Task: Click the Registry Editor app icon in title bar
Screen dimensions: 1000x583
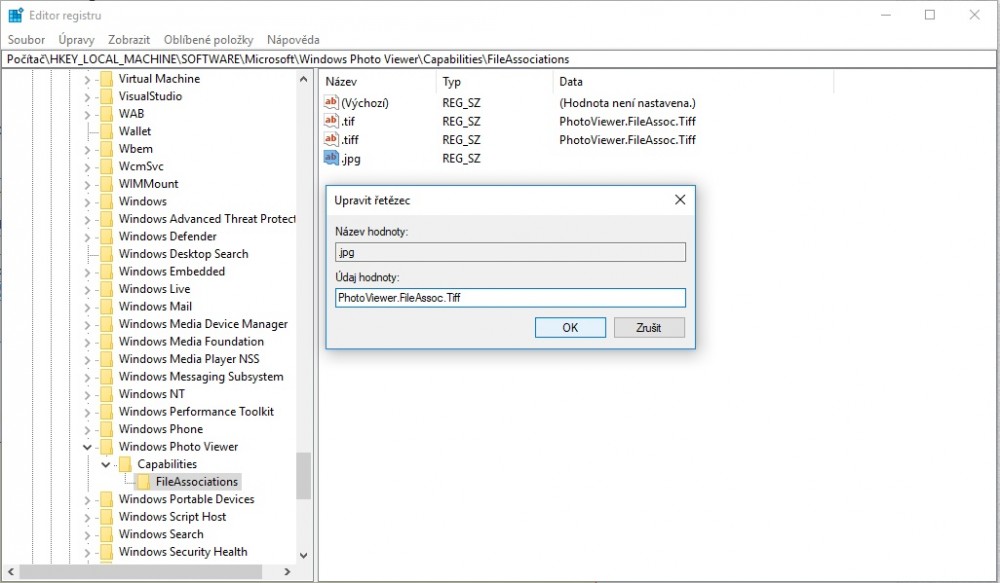Action: tap(16, 15)
